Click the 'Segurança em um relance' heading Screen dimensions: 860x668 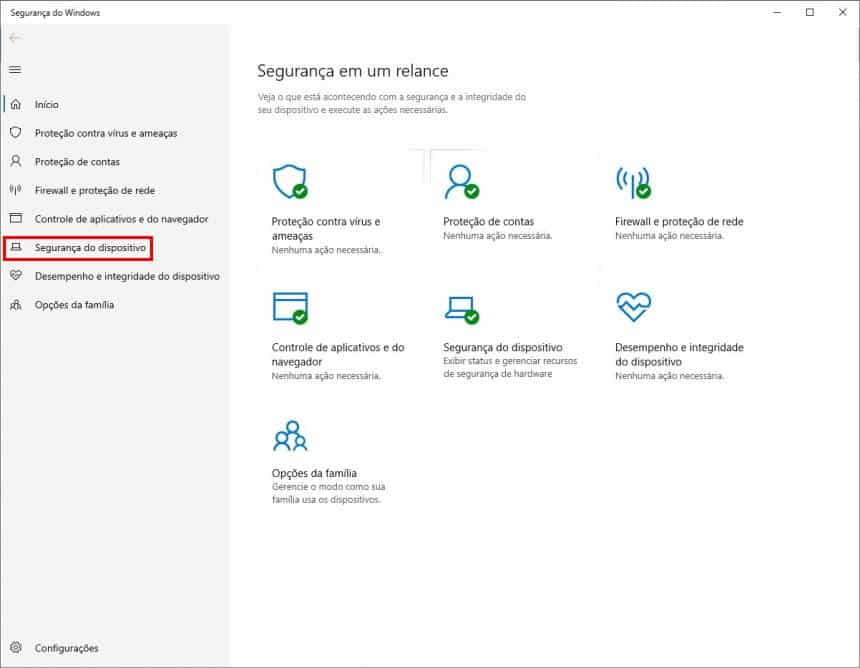coord(353,71)
